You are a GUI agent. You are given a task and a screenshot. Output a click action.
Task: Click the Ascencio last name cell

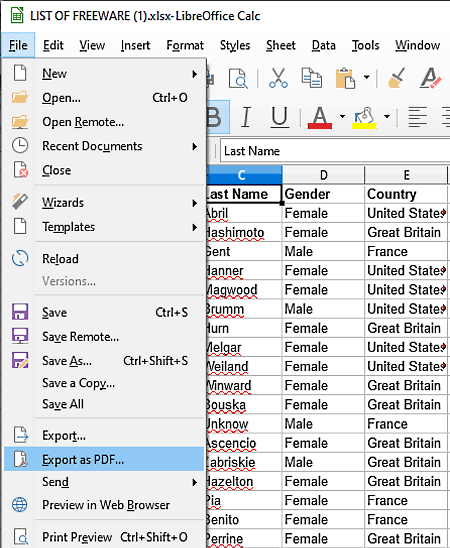tap(244, 443)
